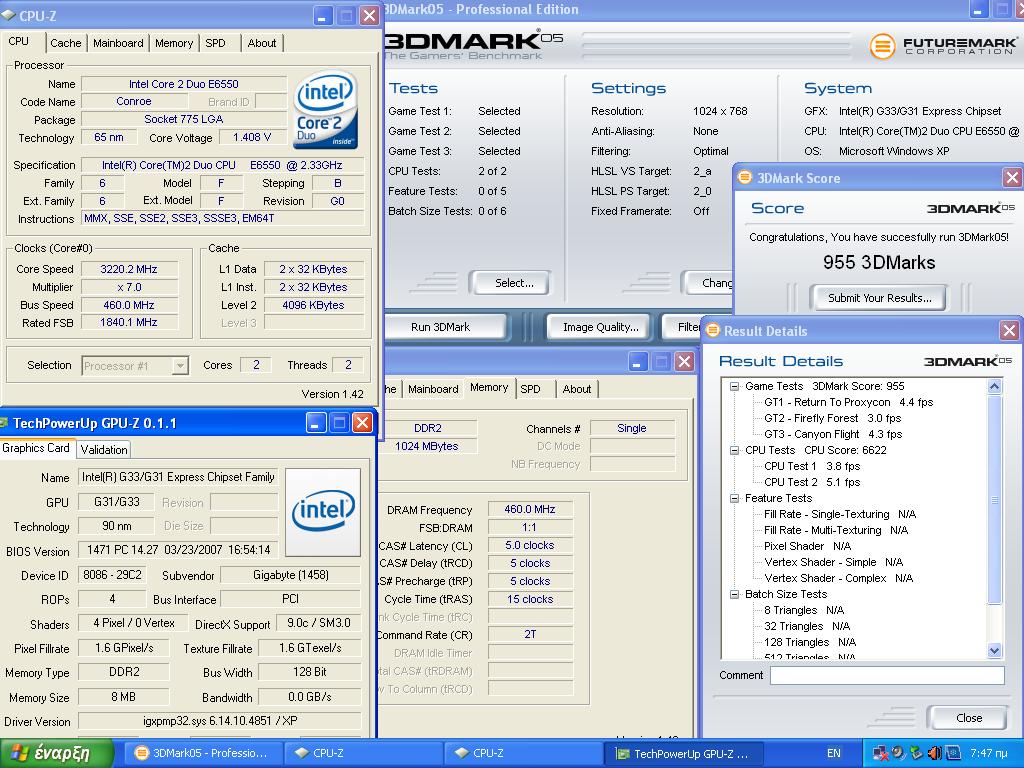Switch to TechPowerUp GPU-Z taskbar button
This screenshot has width=1024, height=768.
pos(684,754)
